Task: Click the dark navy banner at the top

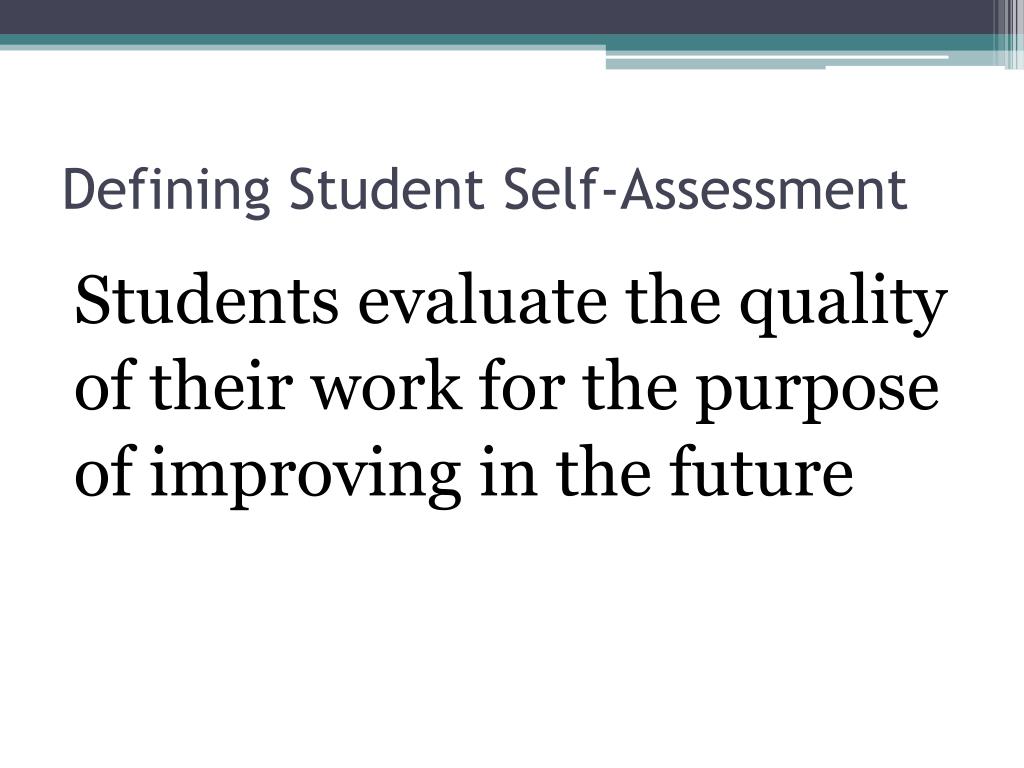Action: click(496, 17)
